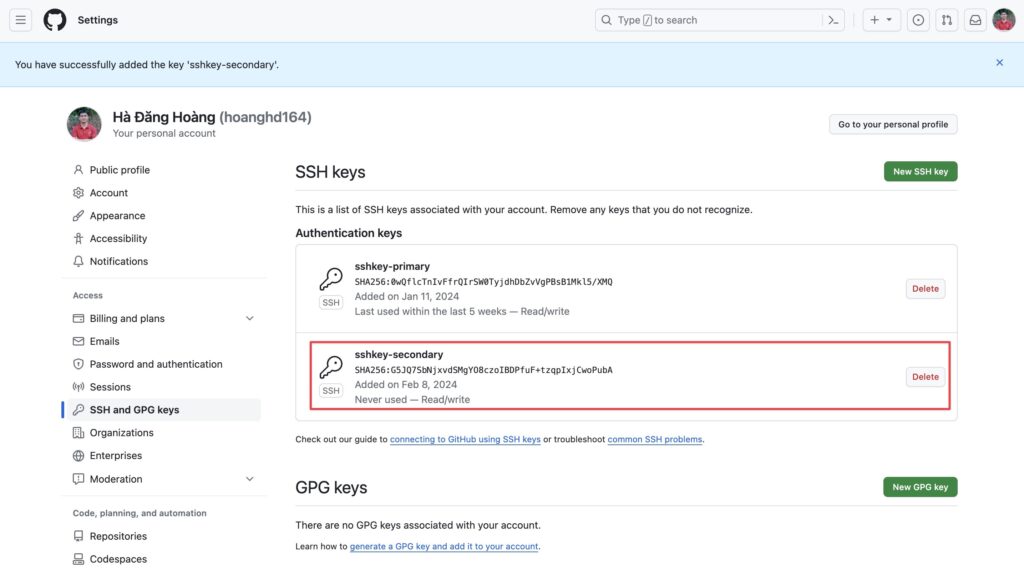The height and width of the screenshot is (569, 1024).
Task: Select SSH and GPG keys item
Action: (163, 410)
